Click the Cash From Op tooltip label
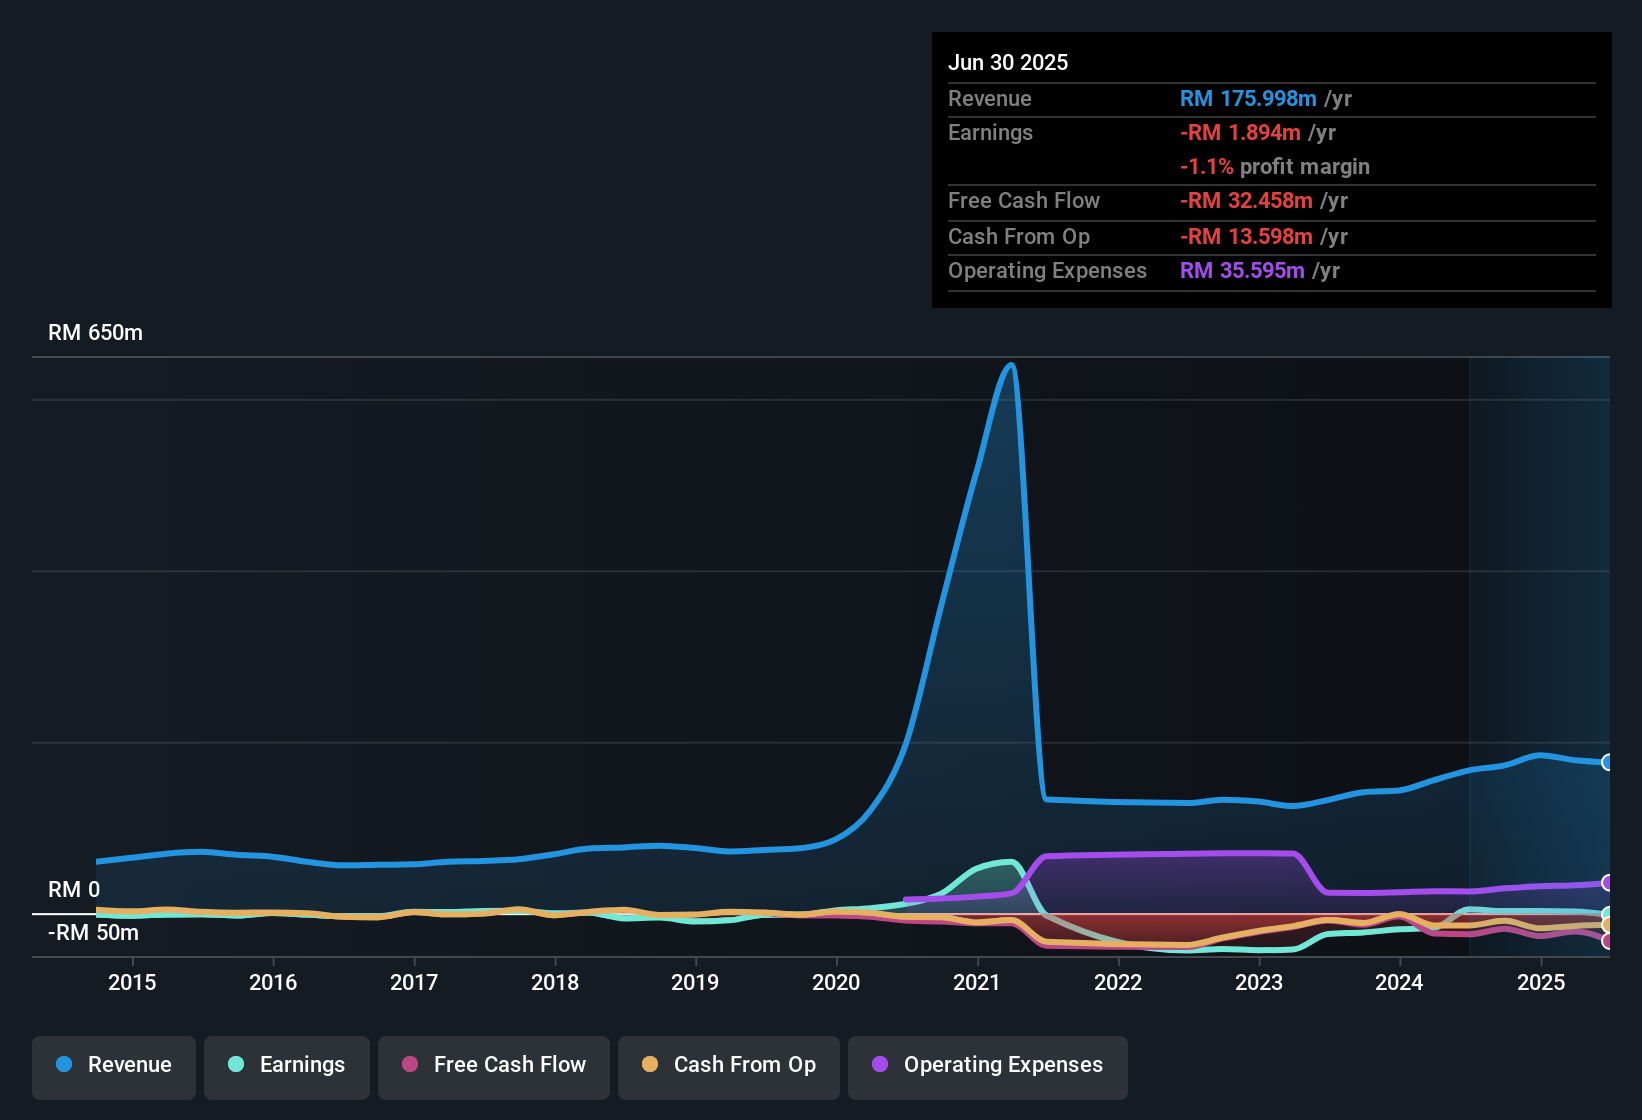The width and height of the screenshot is (1642, 1120). click(x=1019, y=236)
